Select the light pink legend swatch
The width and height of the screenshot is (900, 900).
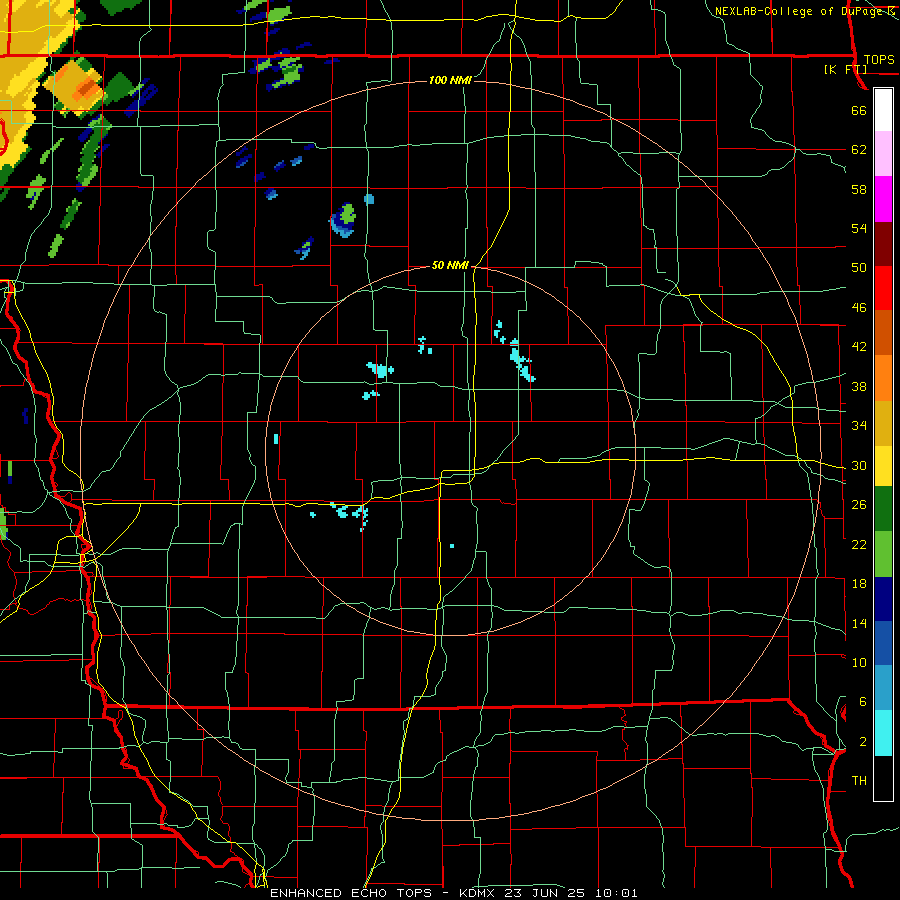click(883, 153)
